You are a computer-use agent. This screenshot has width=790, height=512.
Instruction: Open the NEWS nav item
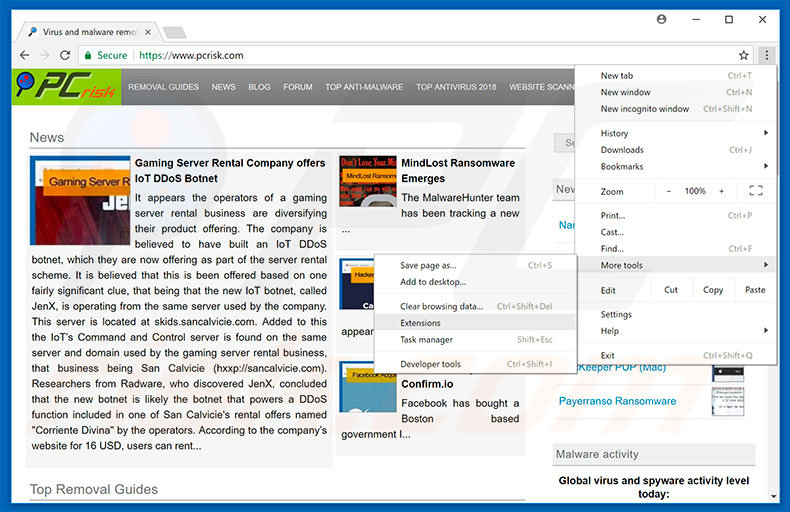[x=223, y=87]
